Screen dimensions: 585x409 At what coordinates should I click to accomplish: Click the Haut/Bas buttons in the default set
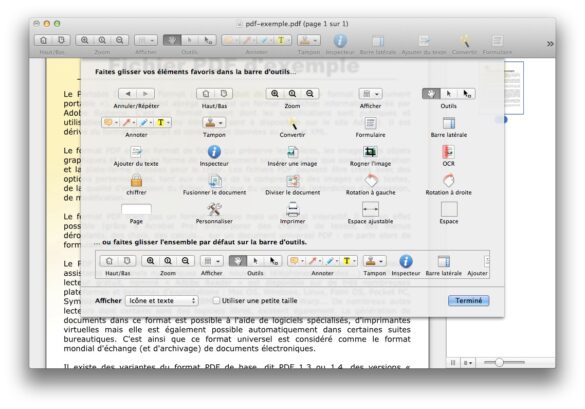[118, 261]
